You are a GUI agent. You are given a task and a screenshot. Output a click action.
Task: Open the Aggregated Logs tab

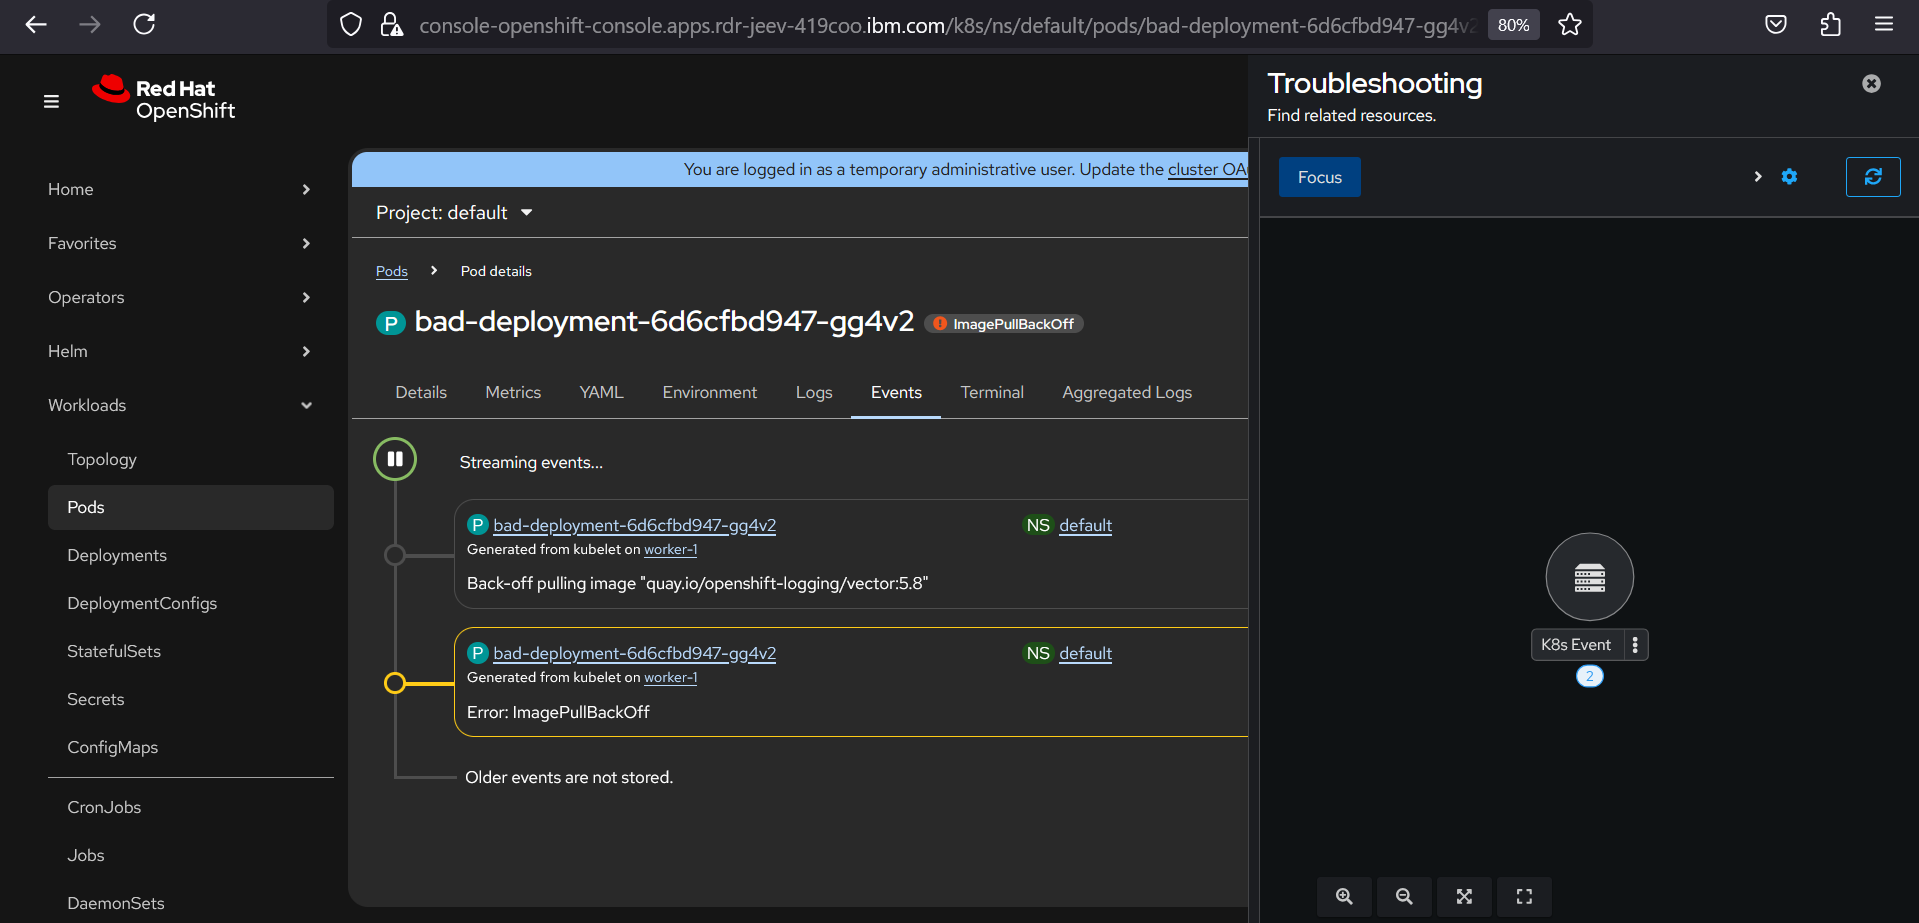click(1126, 392)
